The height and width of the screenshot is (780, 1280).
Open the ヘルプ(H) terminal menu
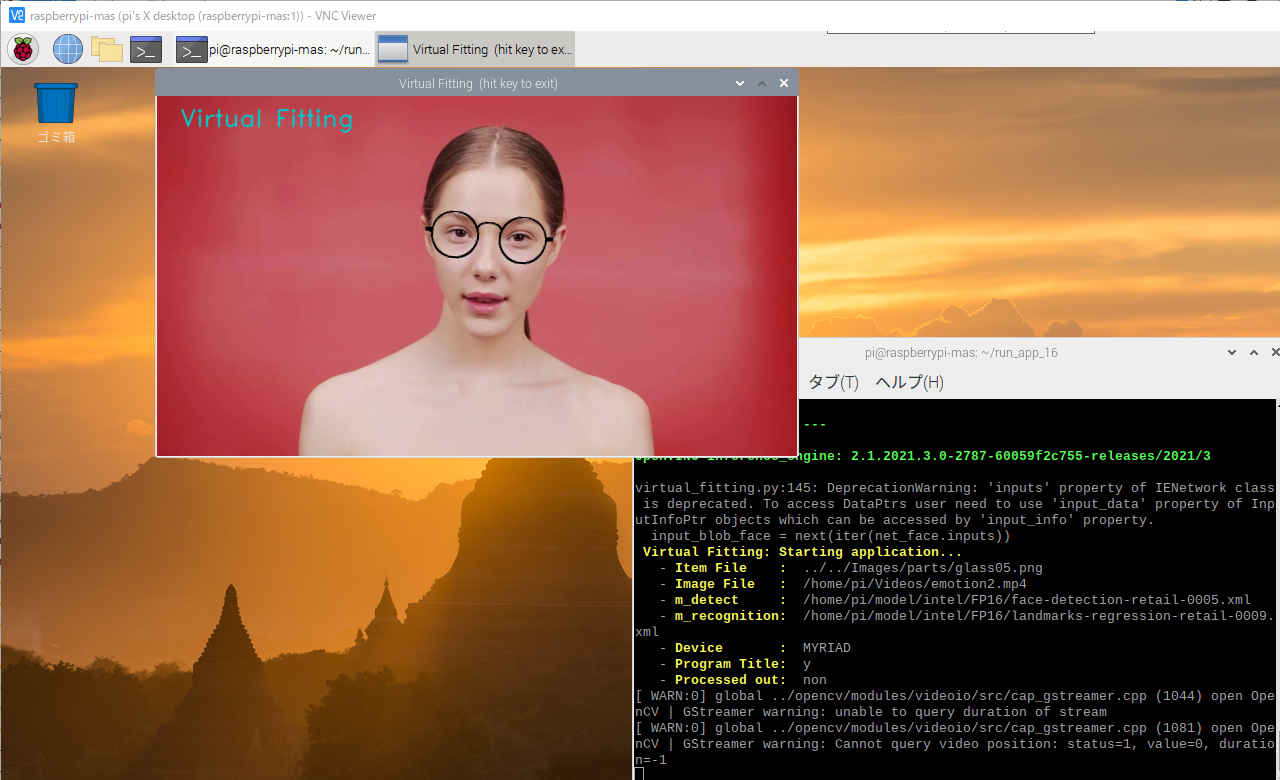(909, 382)
